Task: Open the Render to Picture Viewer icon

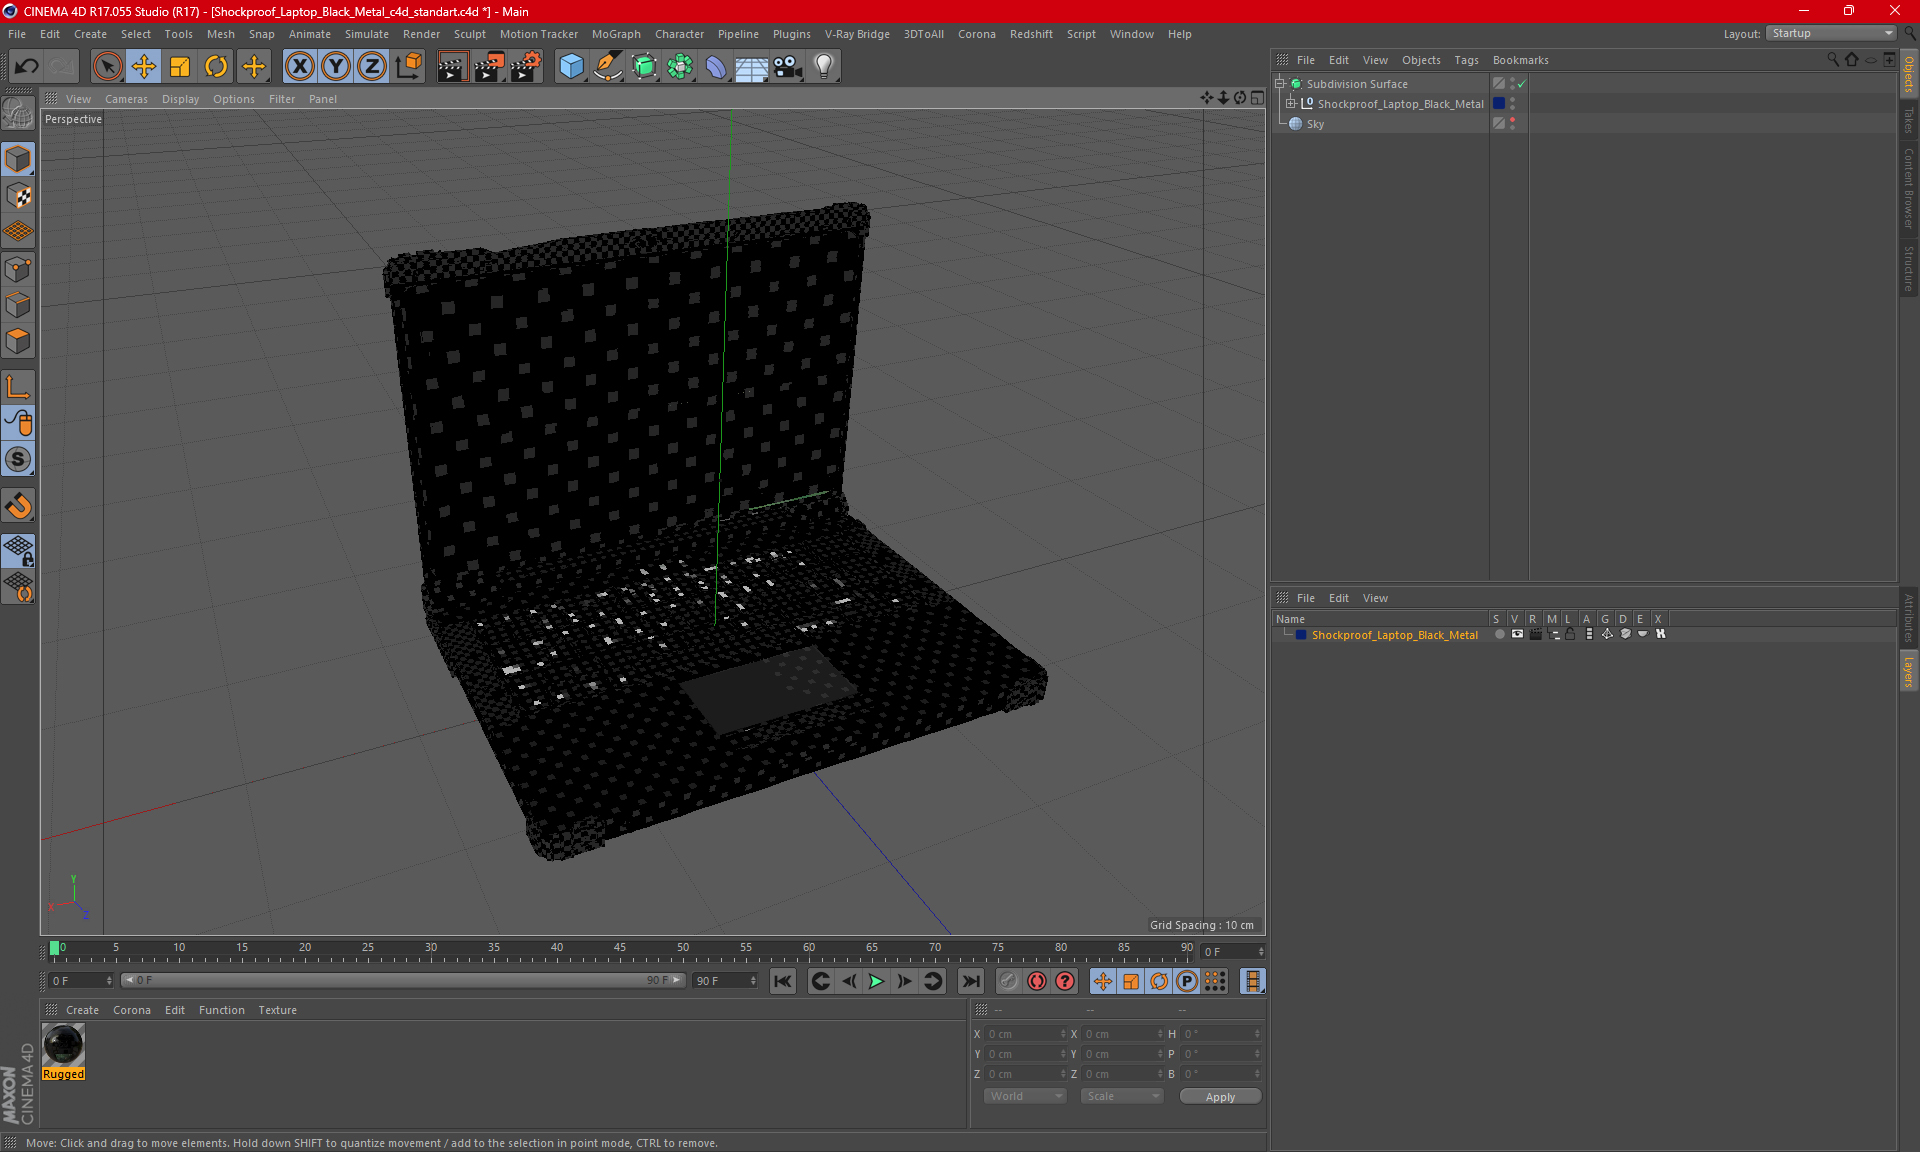Action: click(x=489, y=66)
